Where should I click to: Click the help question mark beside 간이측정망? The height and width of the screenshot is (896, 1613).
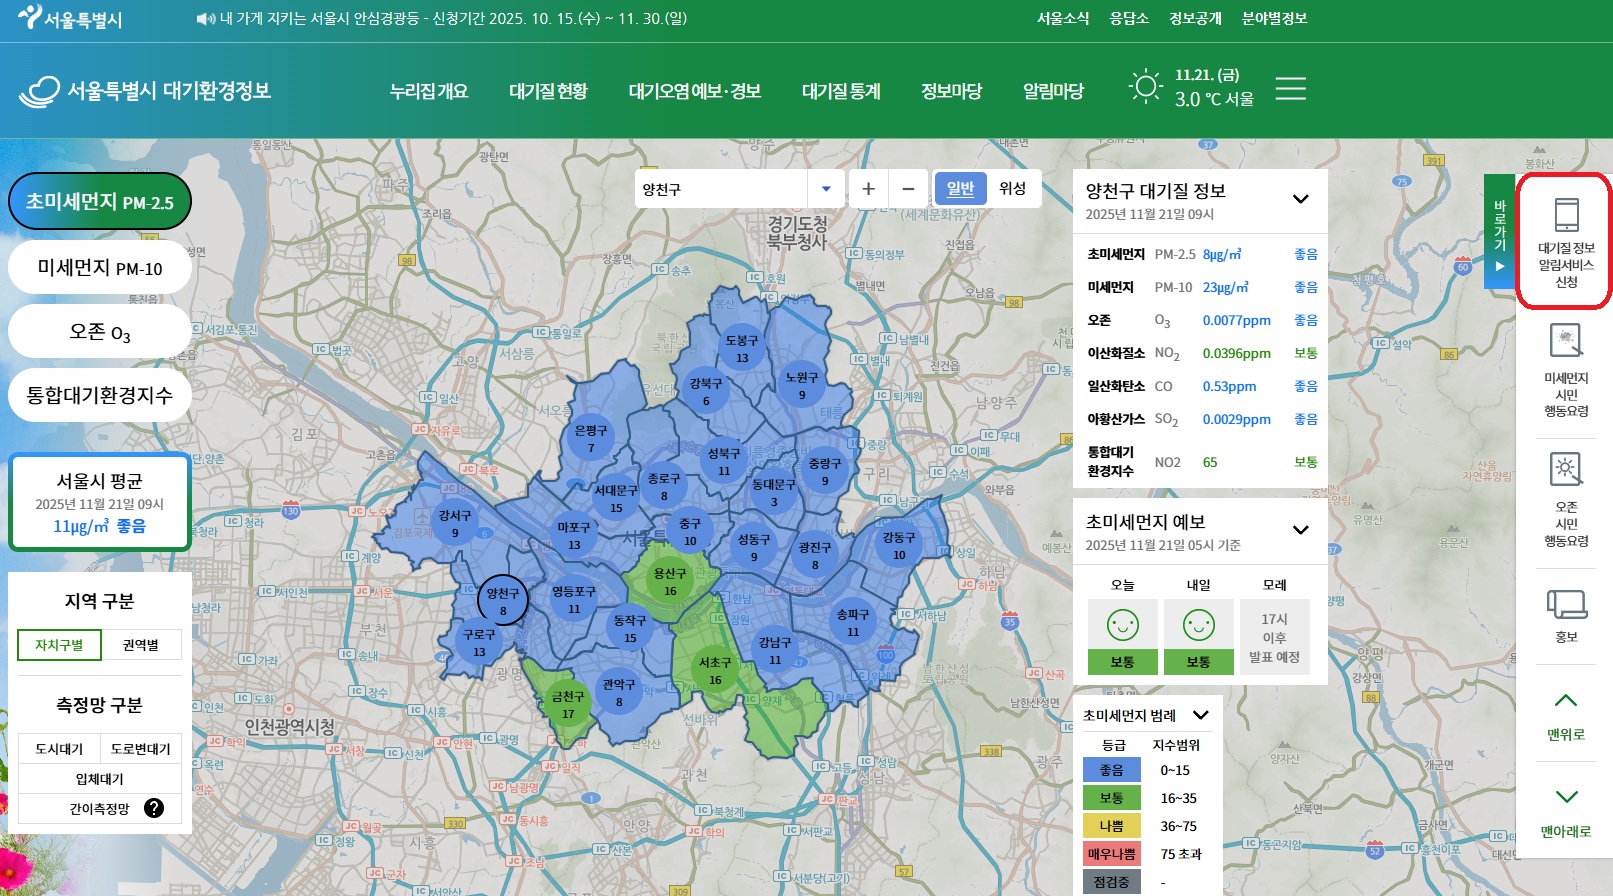[154, 808]
